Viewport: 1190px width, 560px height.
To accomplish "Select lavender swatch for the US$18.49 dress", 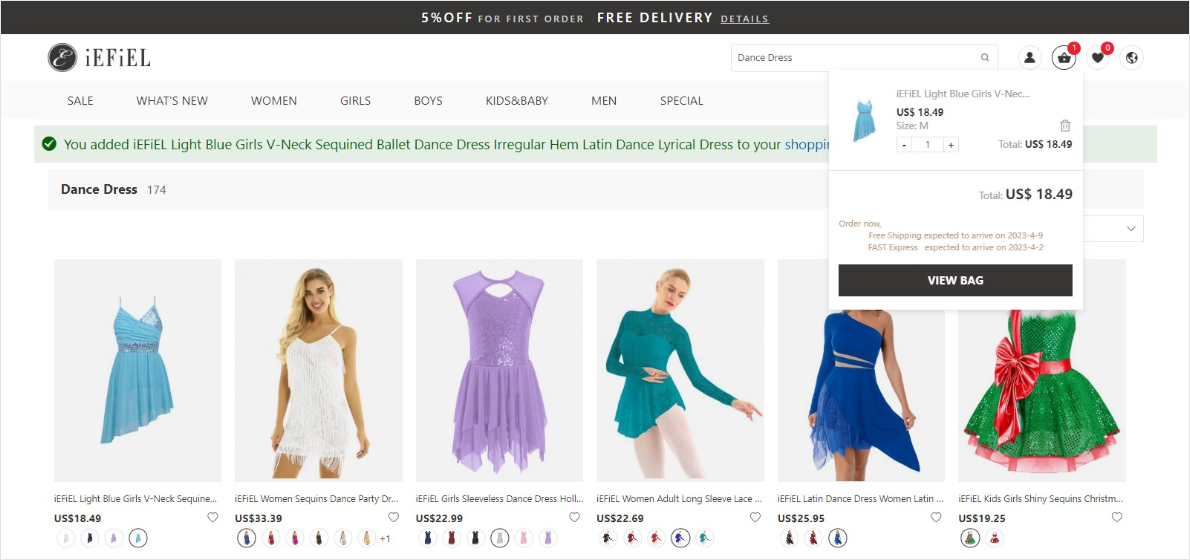I will click(x=114, y=538).
